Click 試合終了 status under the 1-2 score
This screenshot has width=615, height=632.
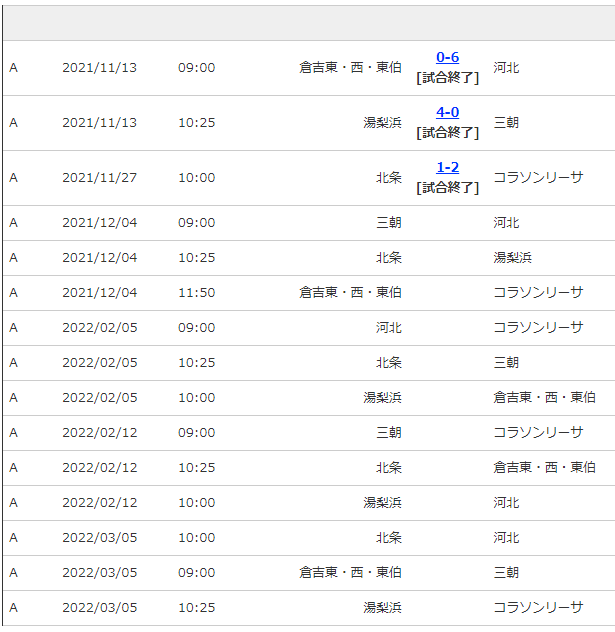tap(447, 187)
